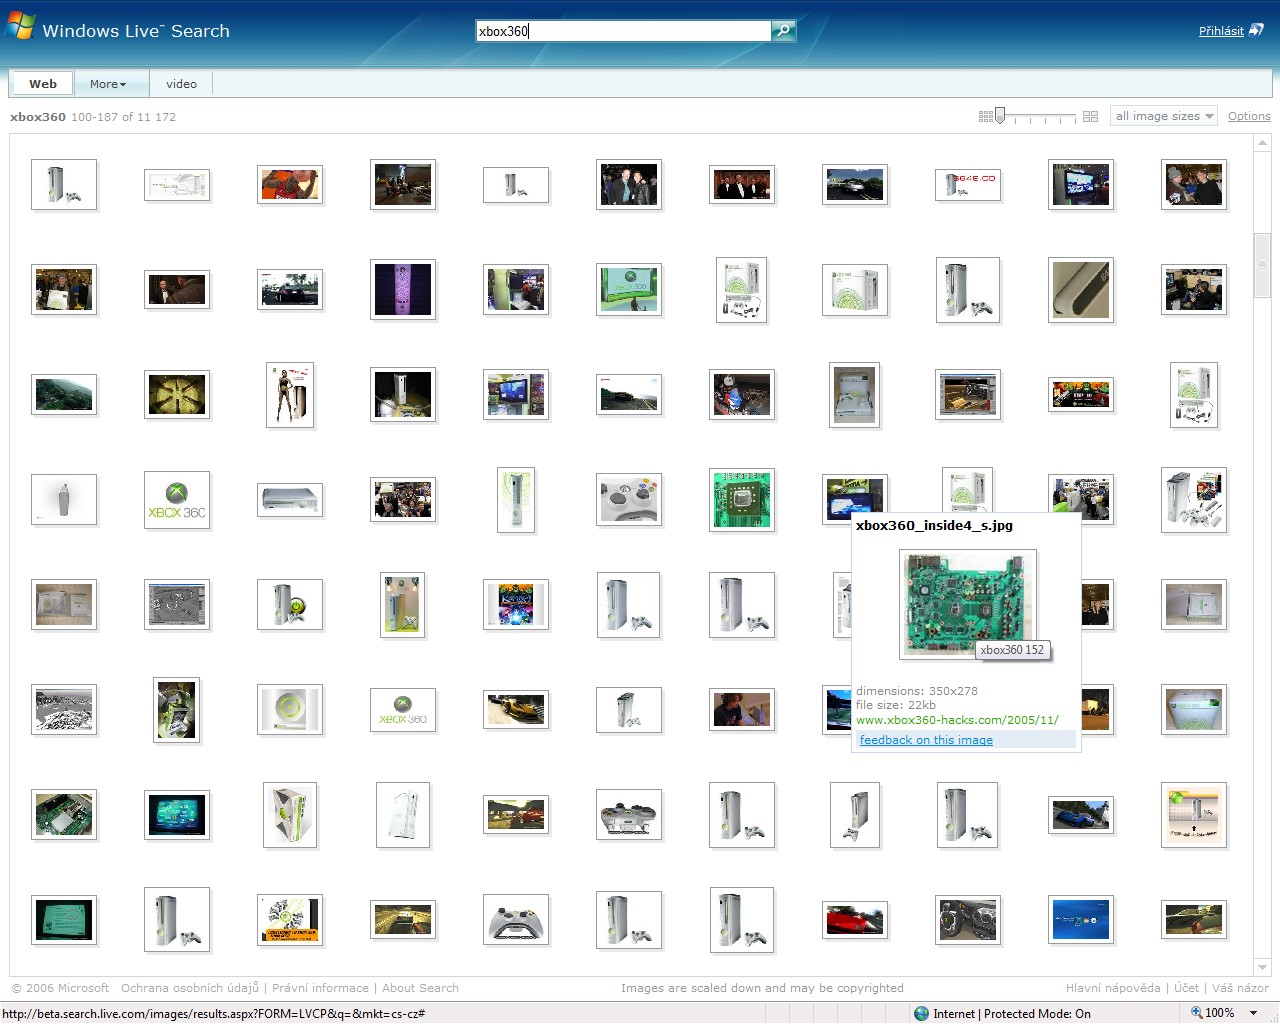
Task: Open the Váš názor feedback link
Action: point(1240,988)
